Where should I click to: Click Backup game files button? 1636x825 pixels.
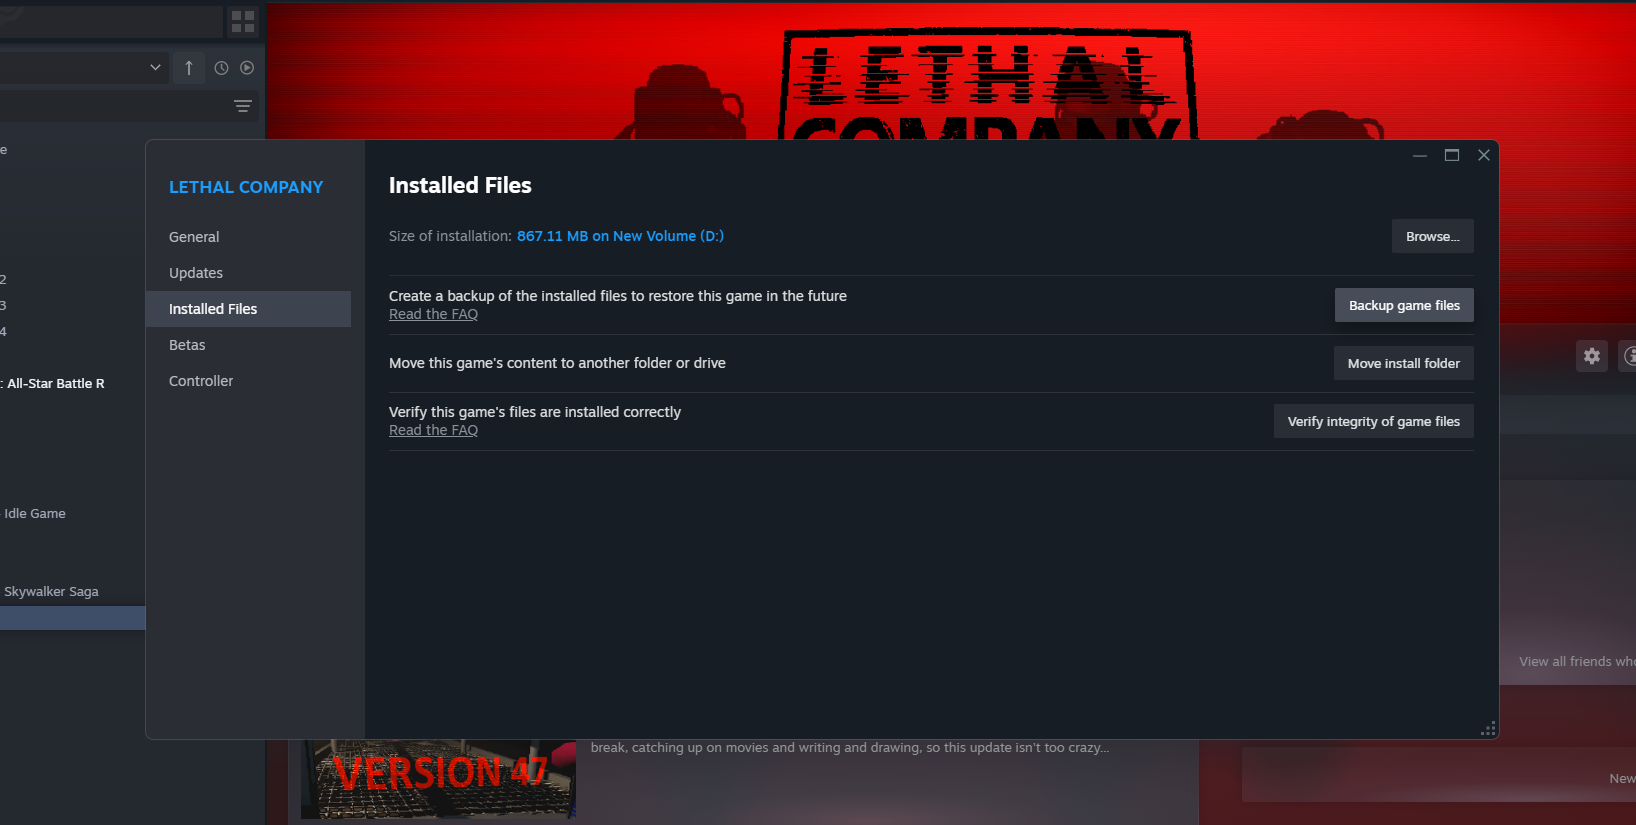[x=1404, y=306]
